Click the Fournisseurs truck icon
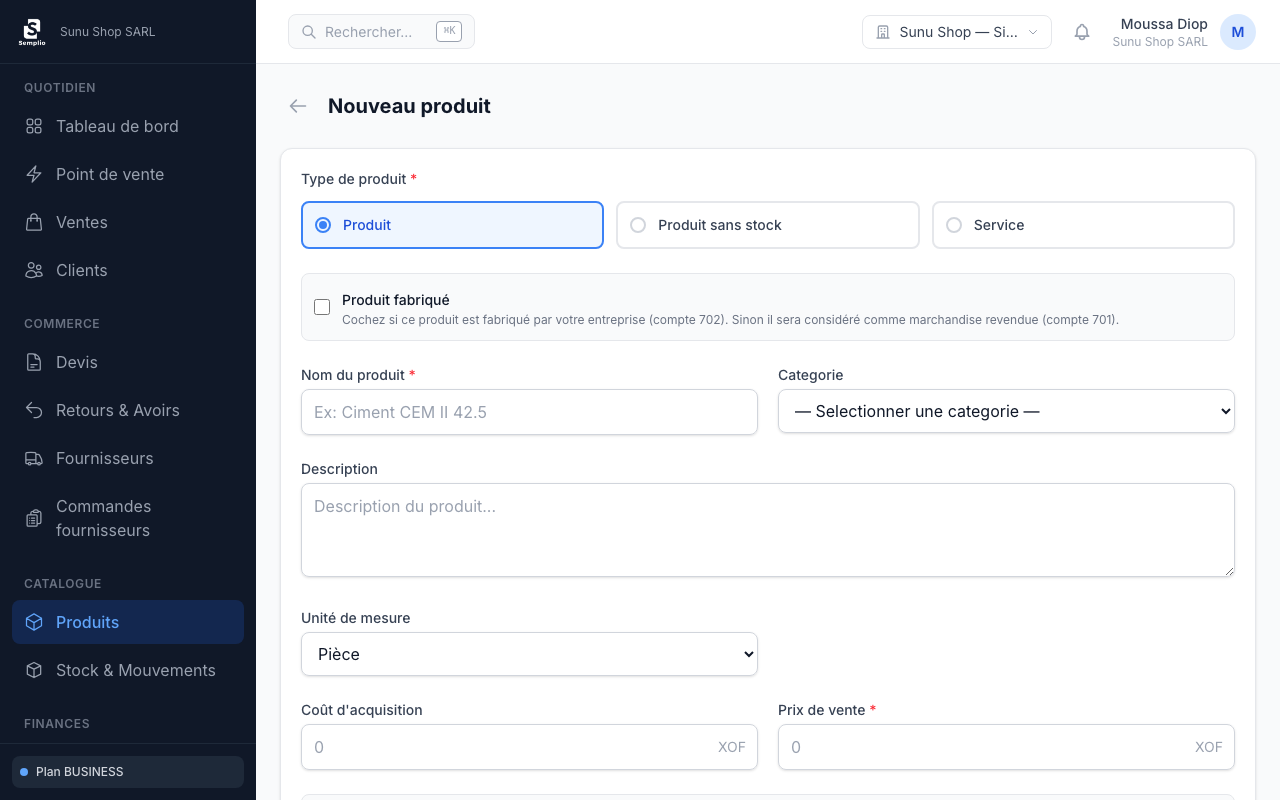This screenshot has height=800, width=1280. pos(34,458)
